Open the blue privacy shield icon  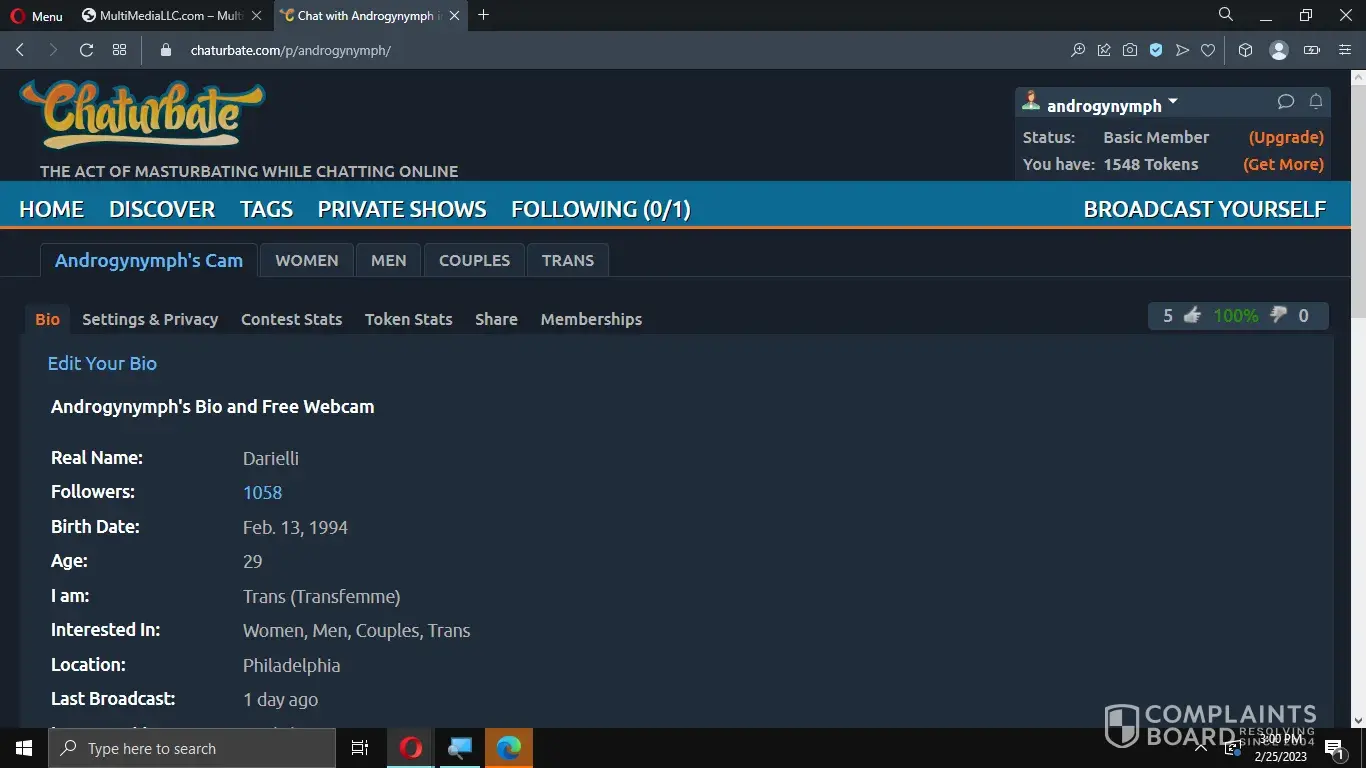pos(1156,50)
